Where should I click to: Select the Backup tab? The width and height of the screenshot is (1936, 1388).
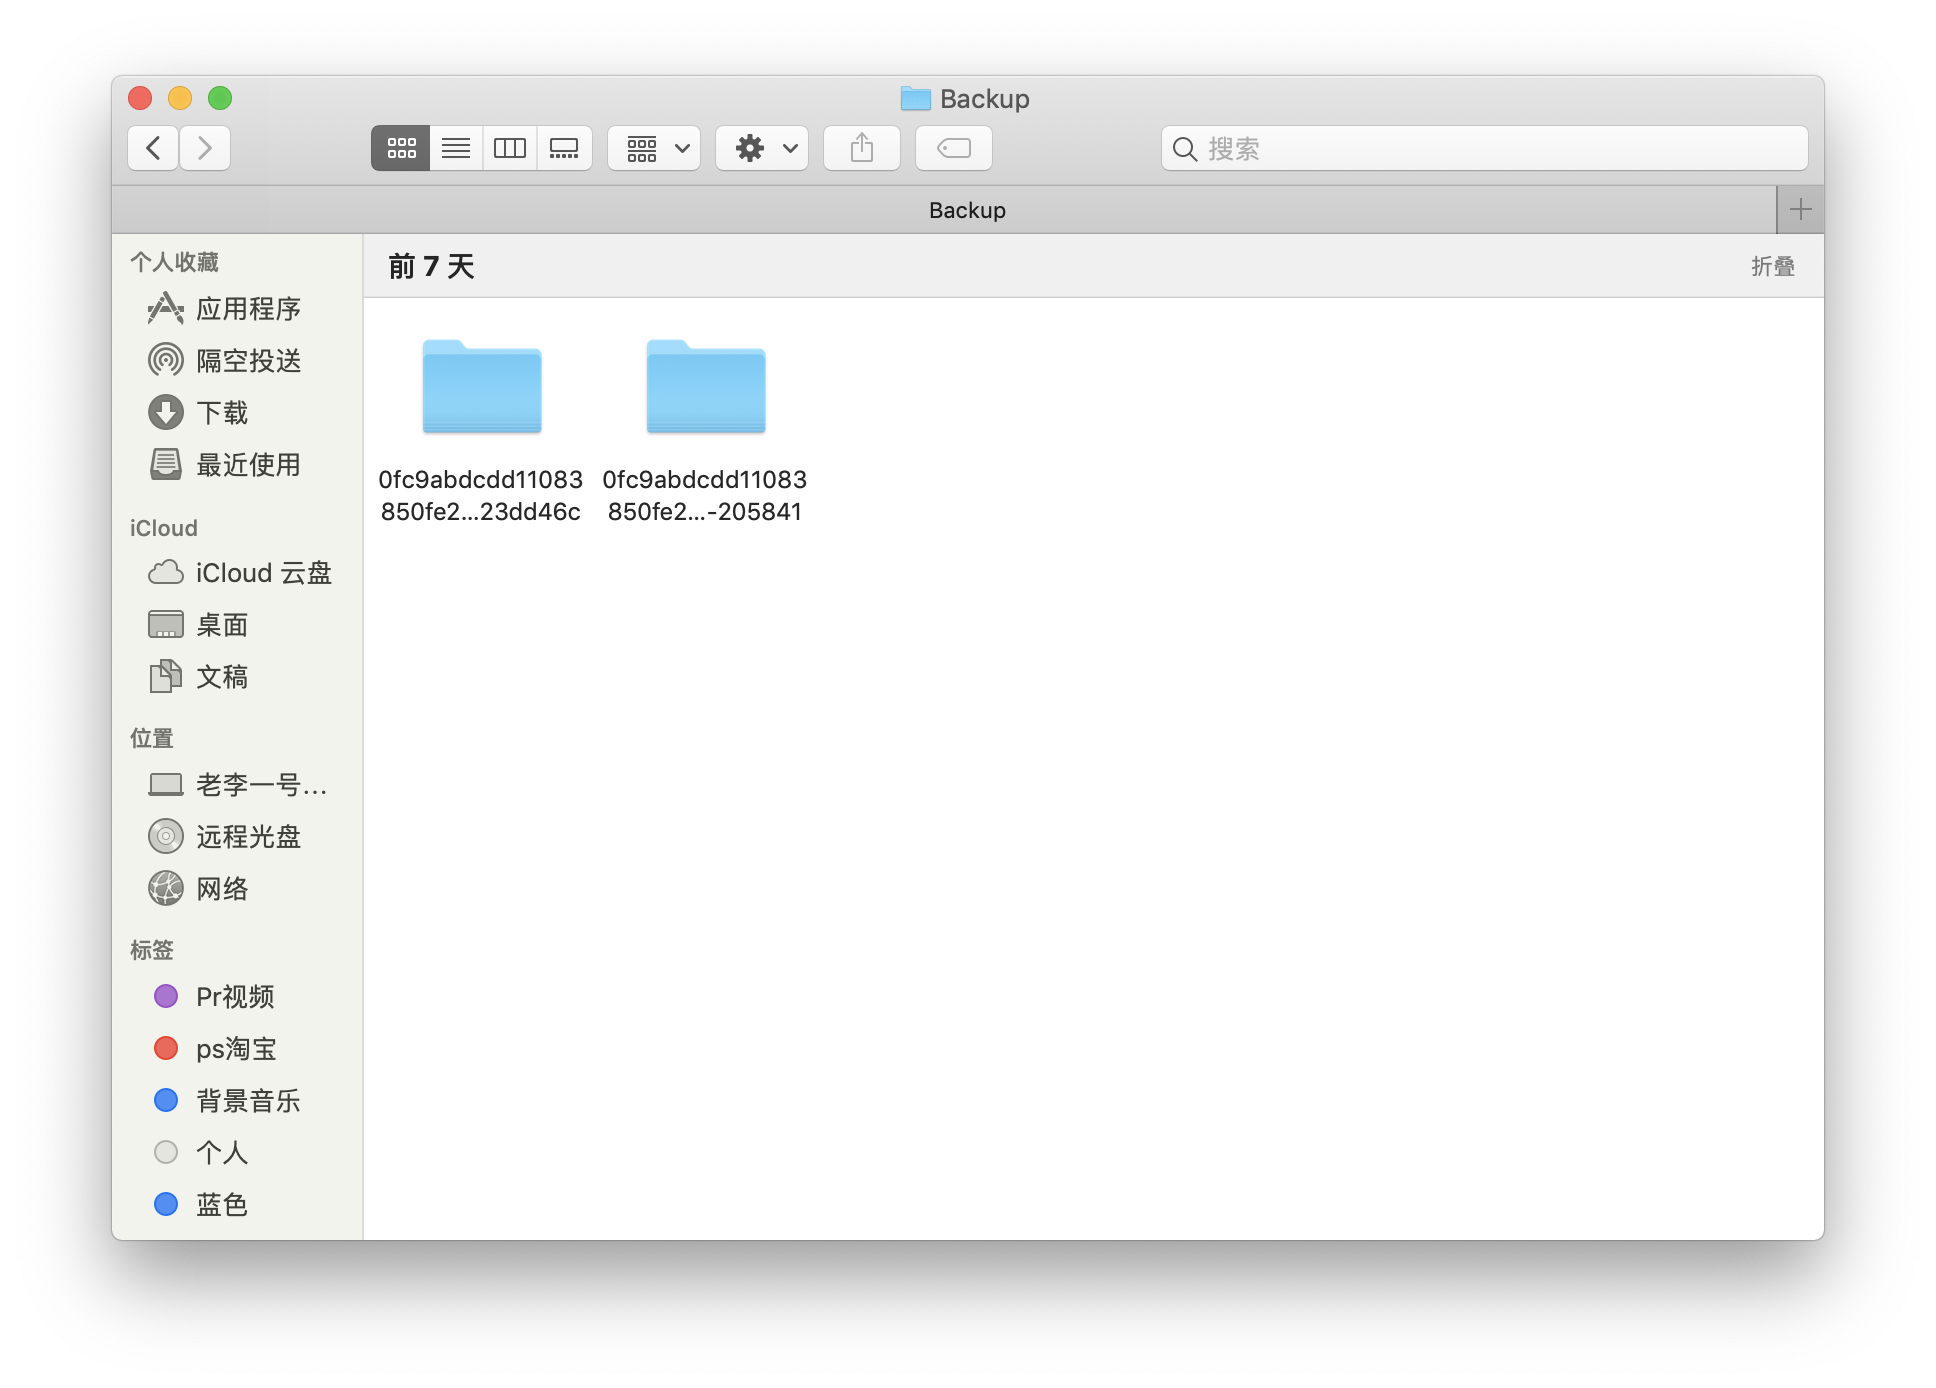(x=944, y=210)
